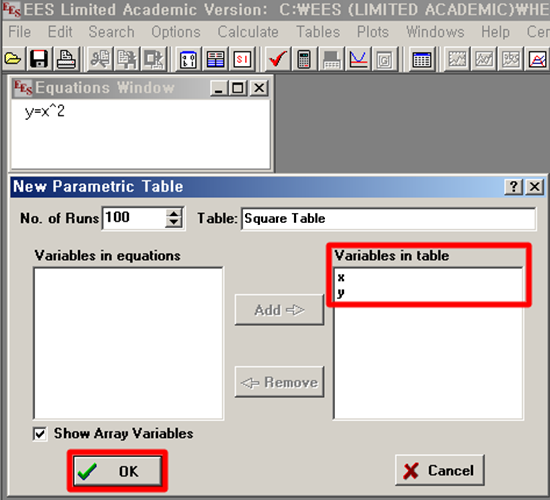This screenshot has height=500, width=550.
Task: Cancel the New Parametric Table dialog
Action: click(x=440, y=470)
